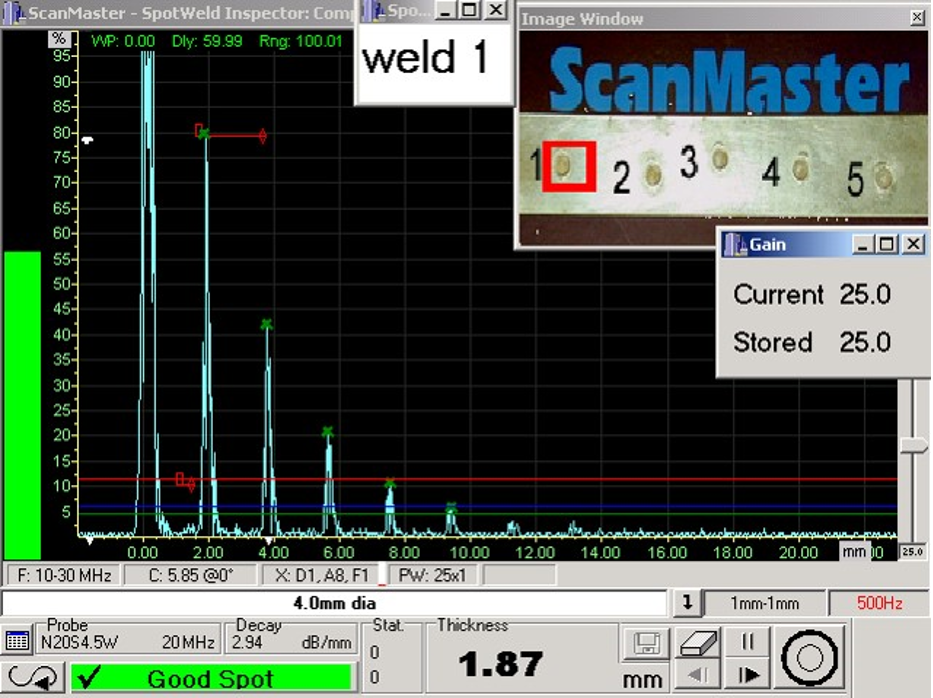Click the green amplitude bar meter
This screenshot has height=698, width=933.
point(23,405)
